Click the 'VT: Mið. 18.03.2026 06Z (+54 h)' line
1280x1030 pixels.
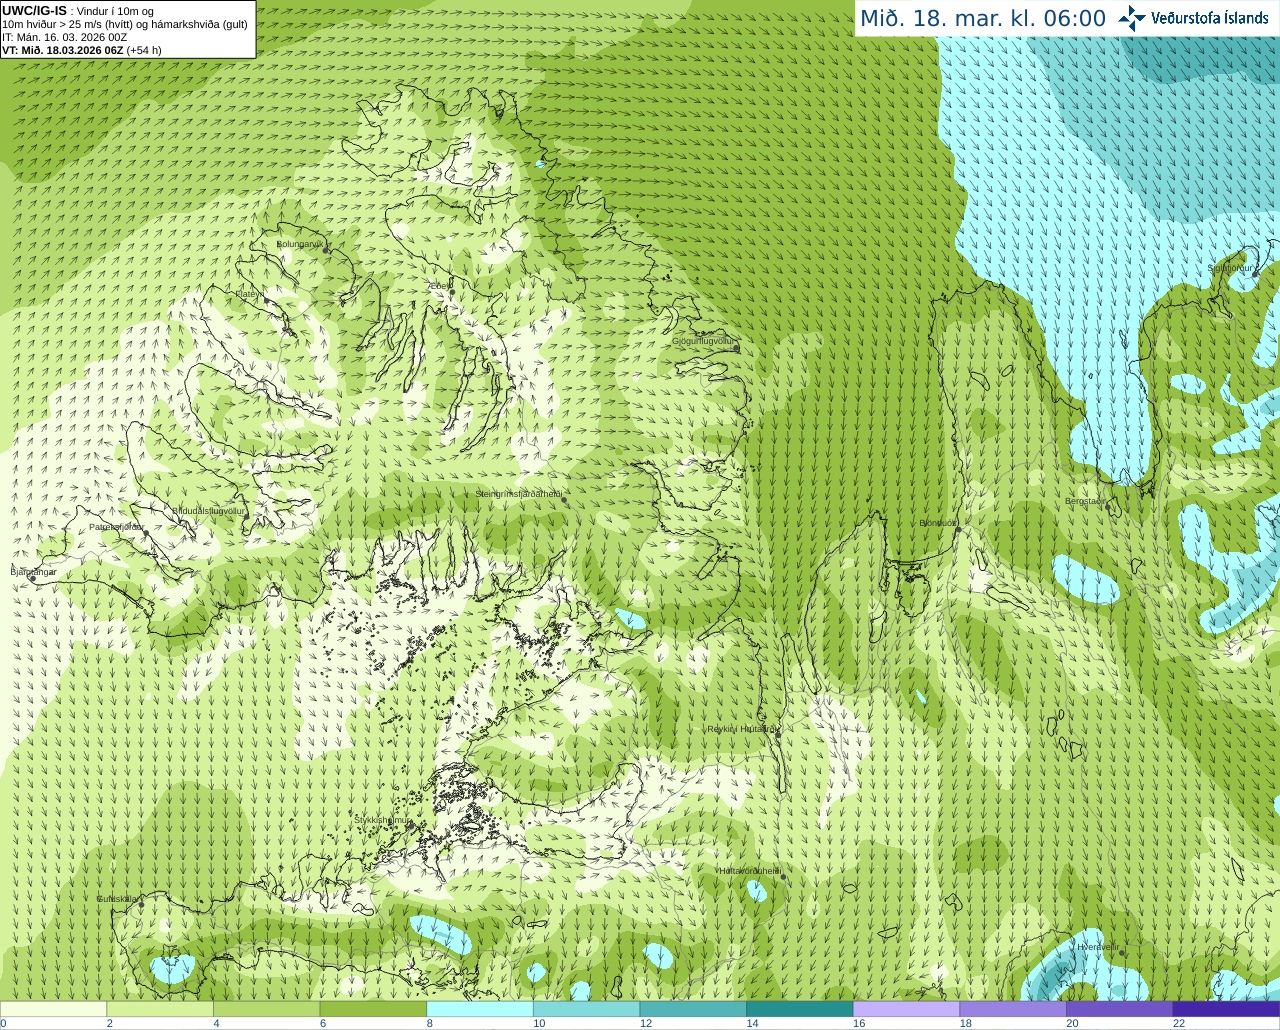(x=82, y=50)
